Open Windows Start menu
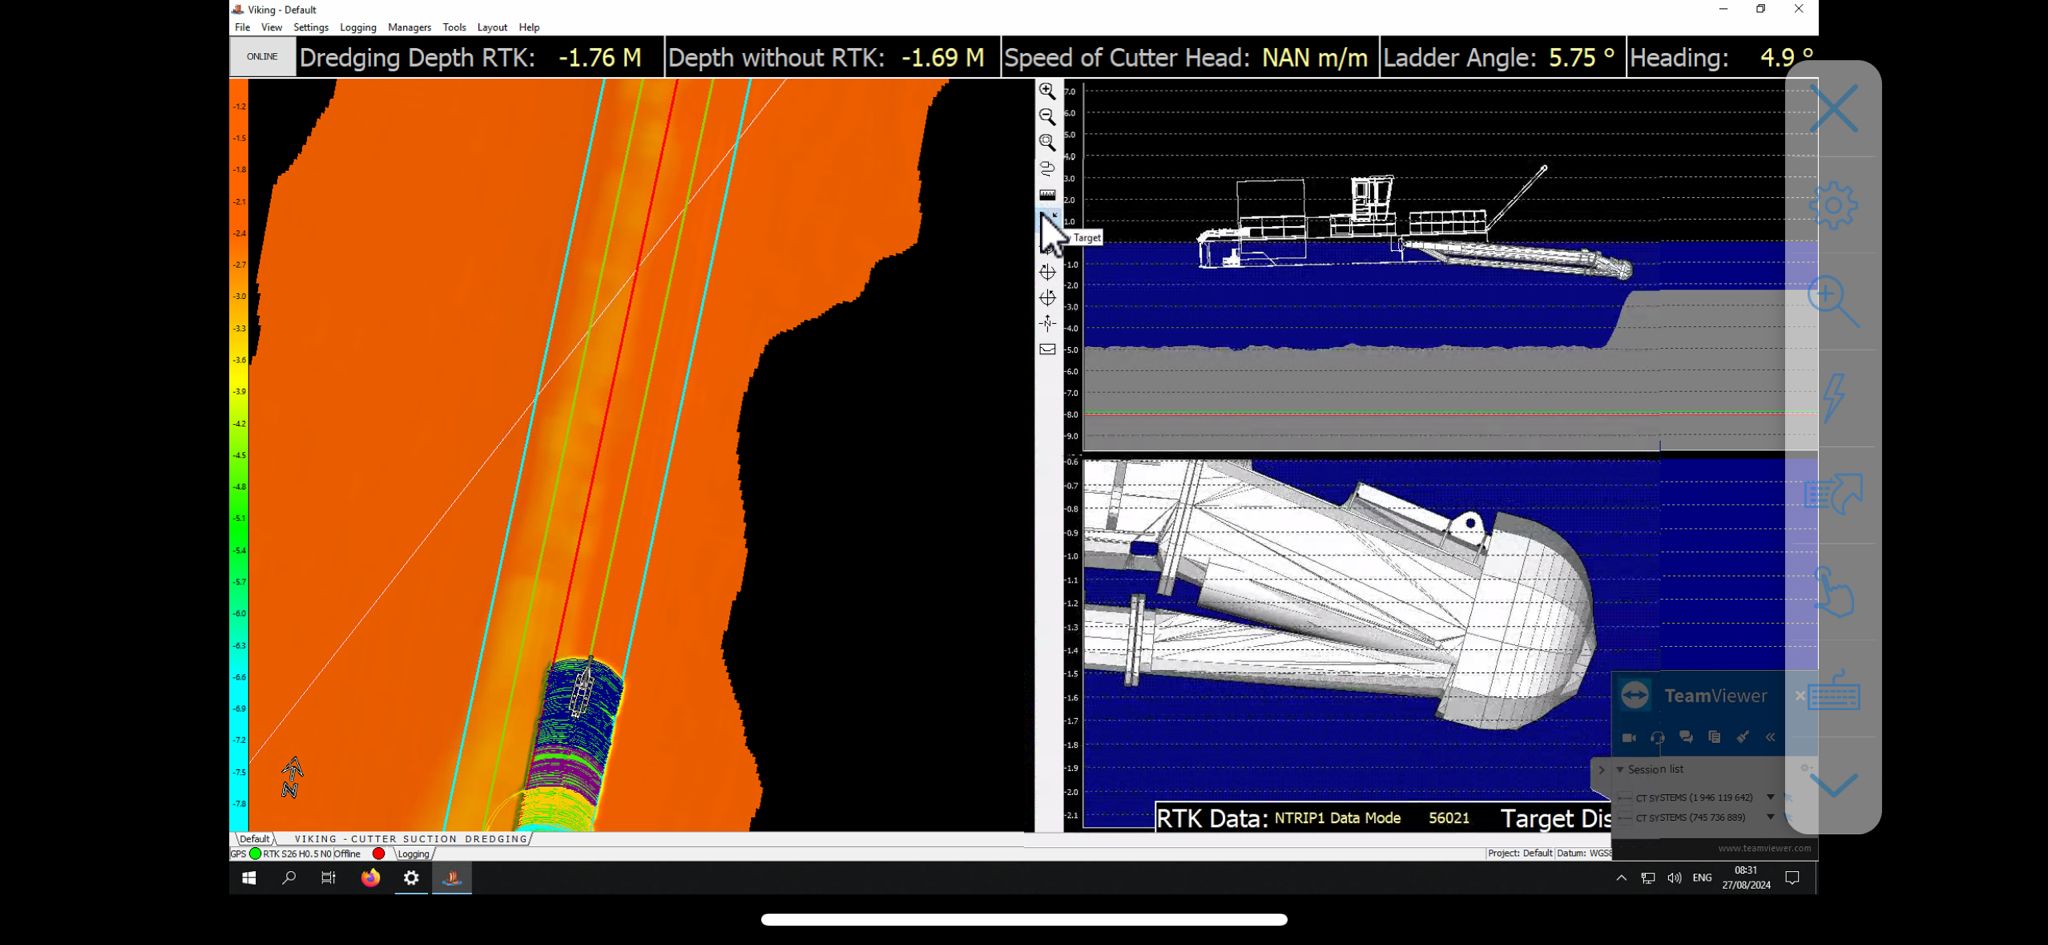Image resolution: width=2048 pixels, height=945 pixels. [x=249, y=878]
